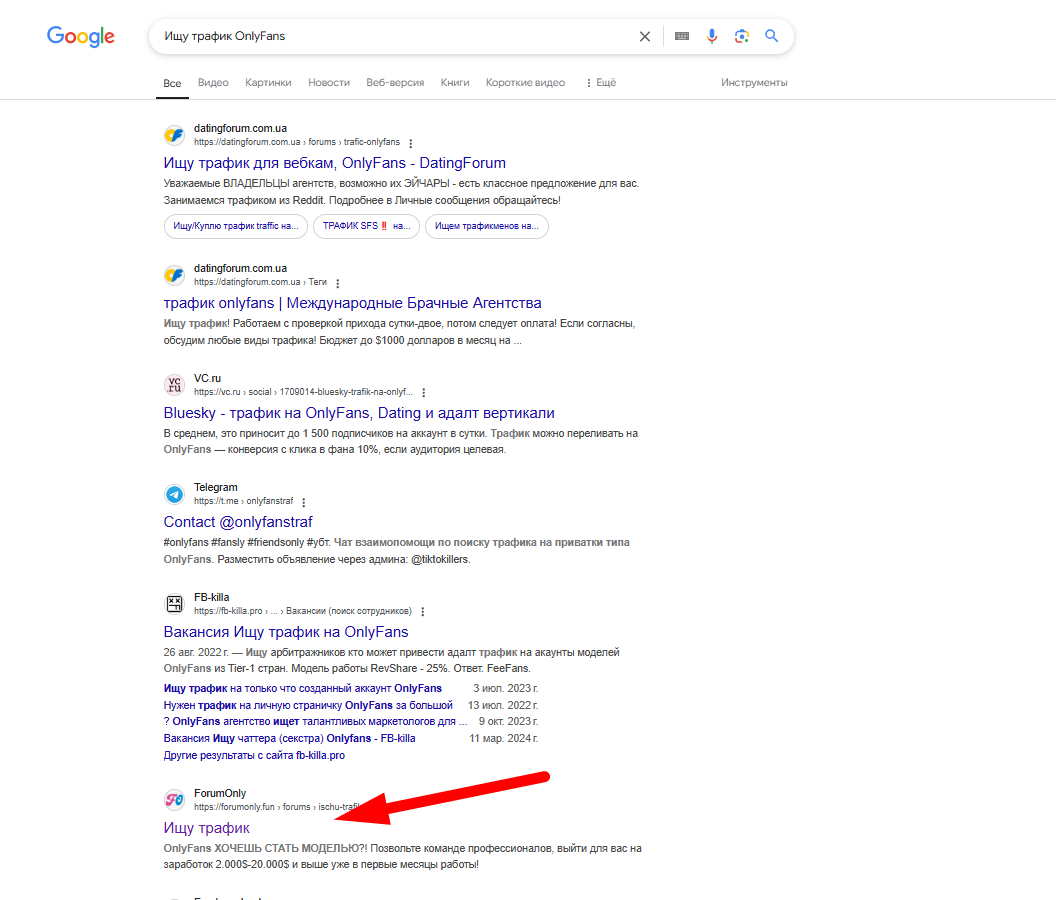
Task: Click the 'https://forumonly.fun › forums' URL
Action: [x=277, y=807]
